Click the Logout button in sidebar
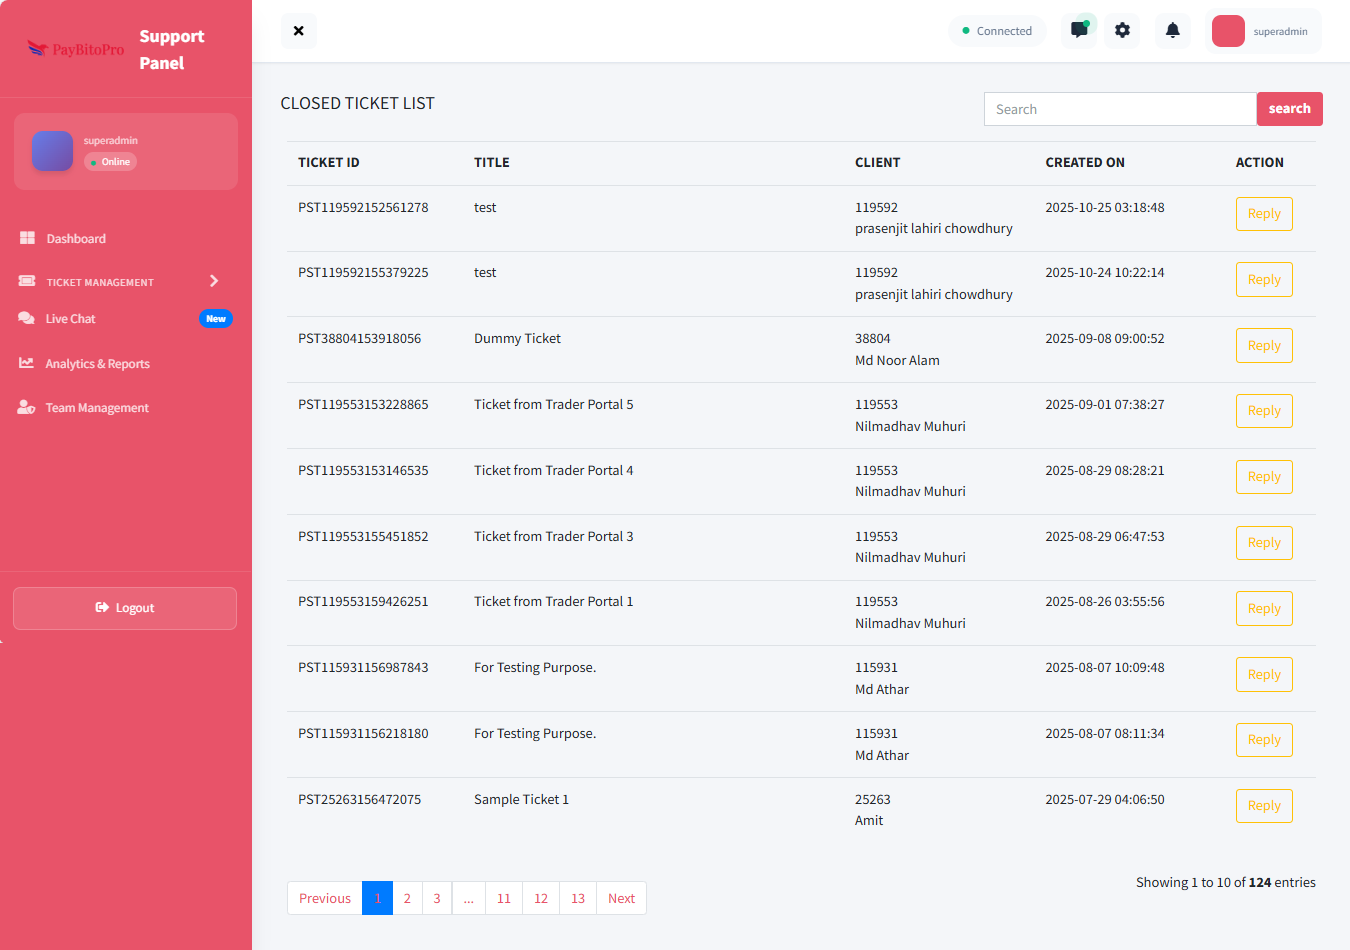 (125, 608)
